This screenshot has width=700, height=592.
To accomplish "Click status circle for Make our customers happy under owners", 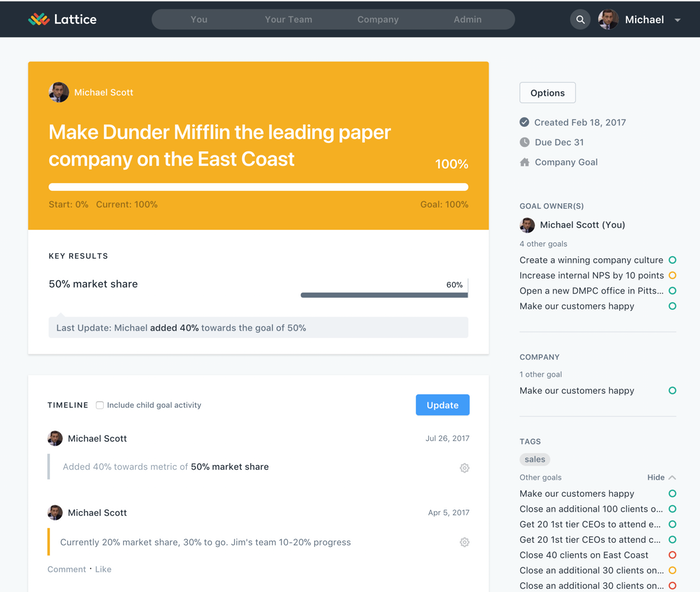I will 672,306.
